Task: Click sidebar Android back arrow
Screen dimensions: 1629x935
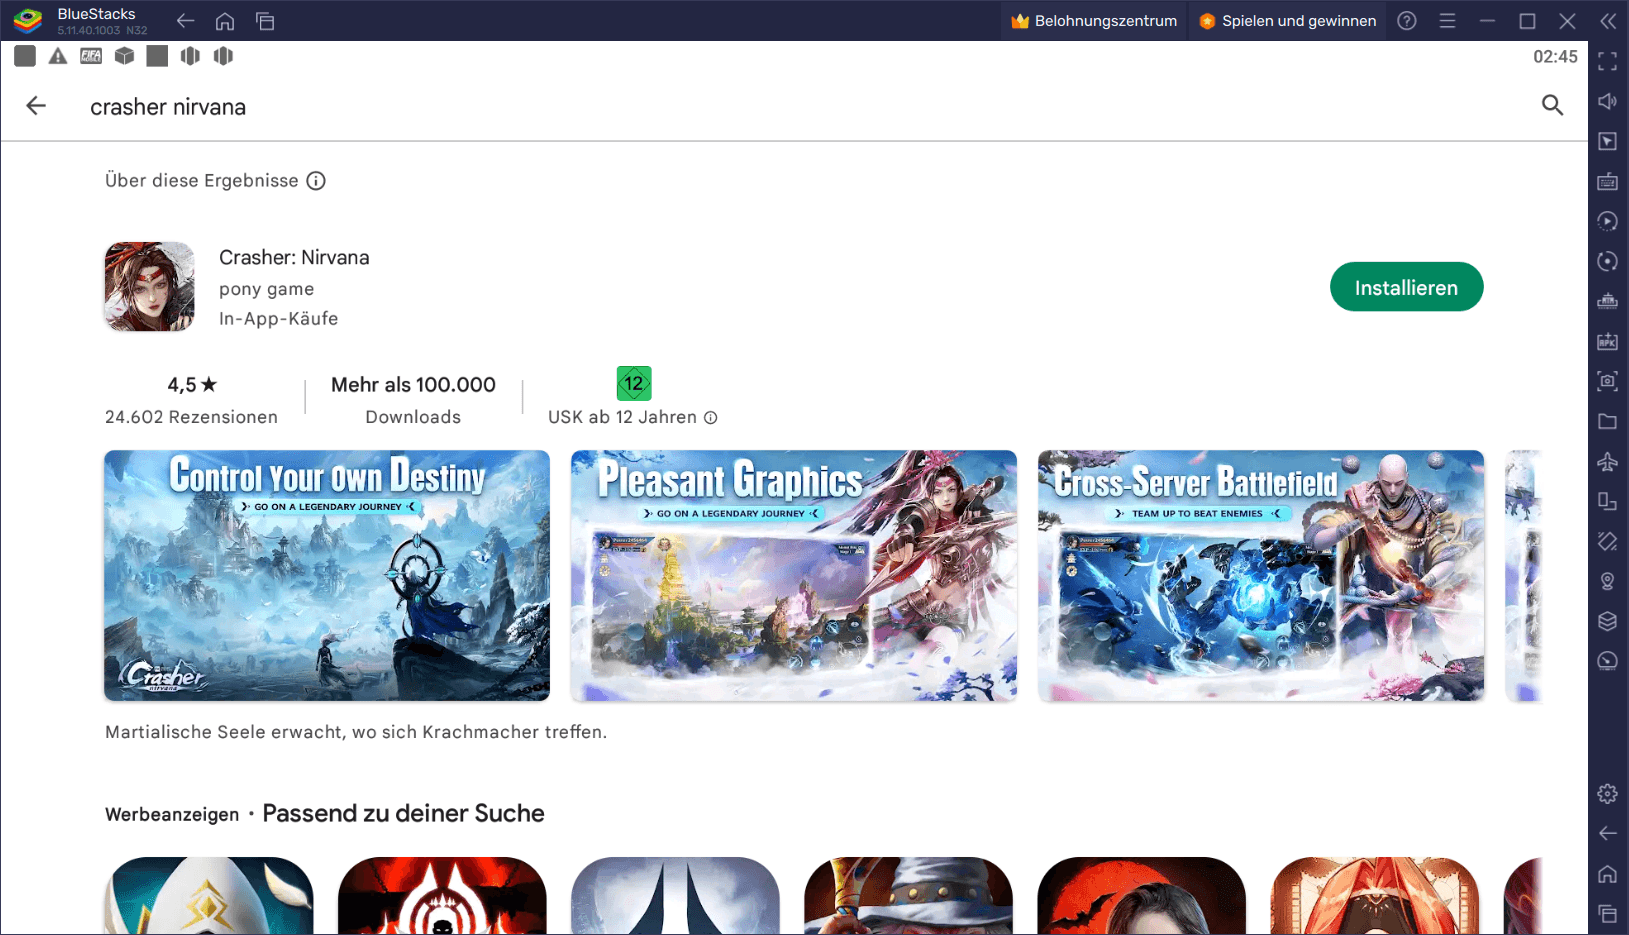Action: coord(1607,834)
